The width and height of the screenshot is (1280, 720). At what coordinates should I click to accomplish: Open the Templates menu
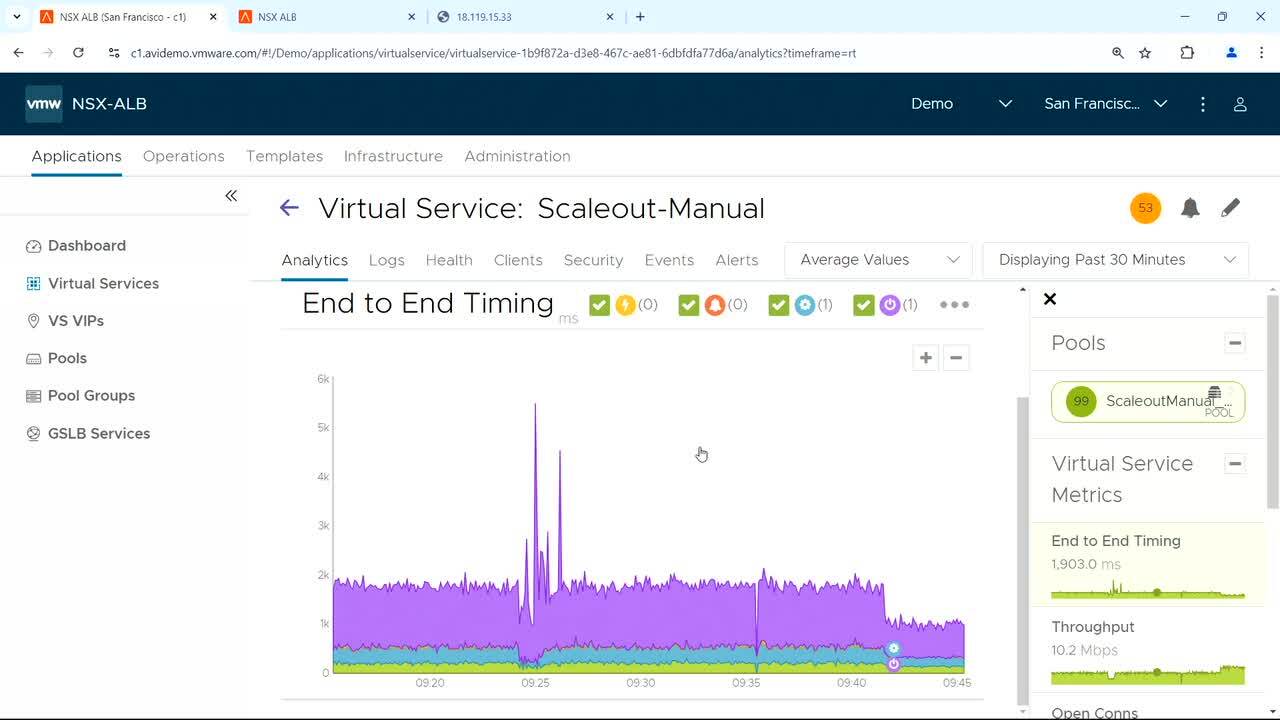[x=284, y=156]
